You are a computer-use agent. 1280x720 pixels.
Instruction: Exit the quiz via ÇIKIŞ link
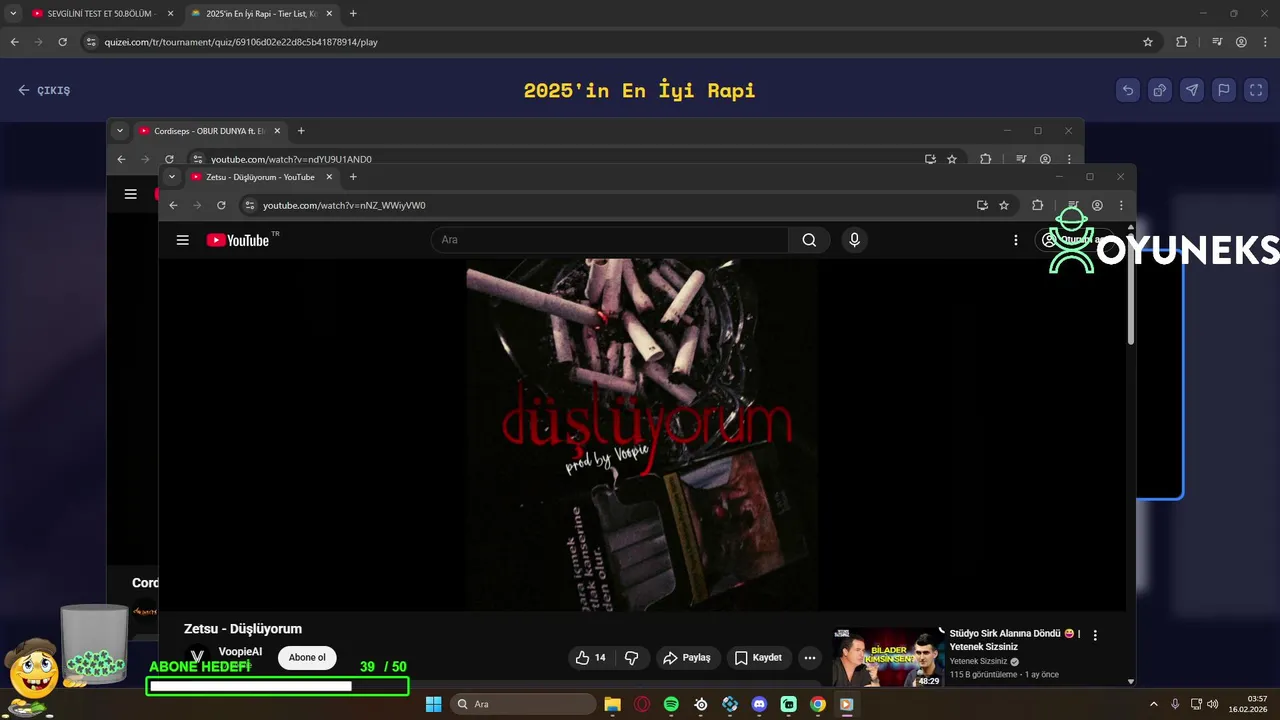[x=44, y=90]
